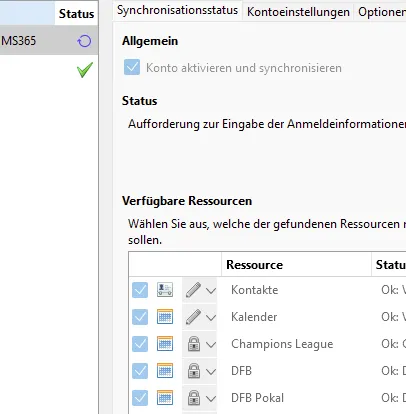Open access mode dropdown for Kalender
Image resolution: width=406 pixels, height=414 pixels.
point(211,317)
